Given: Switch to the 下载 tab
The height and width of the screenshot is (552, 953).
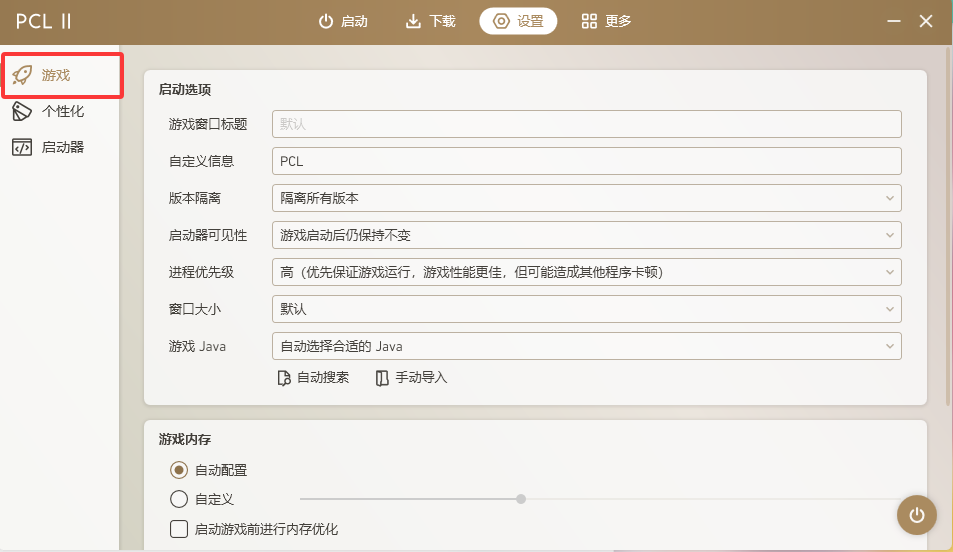Looking at the screenshot, I should click(x=430, y=21).
